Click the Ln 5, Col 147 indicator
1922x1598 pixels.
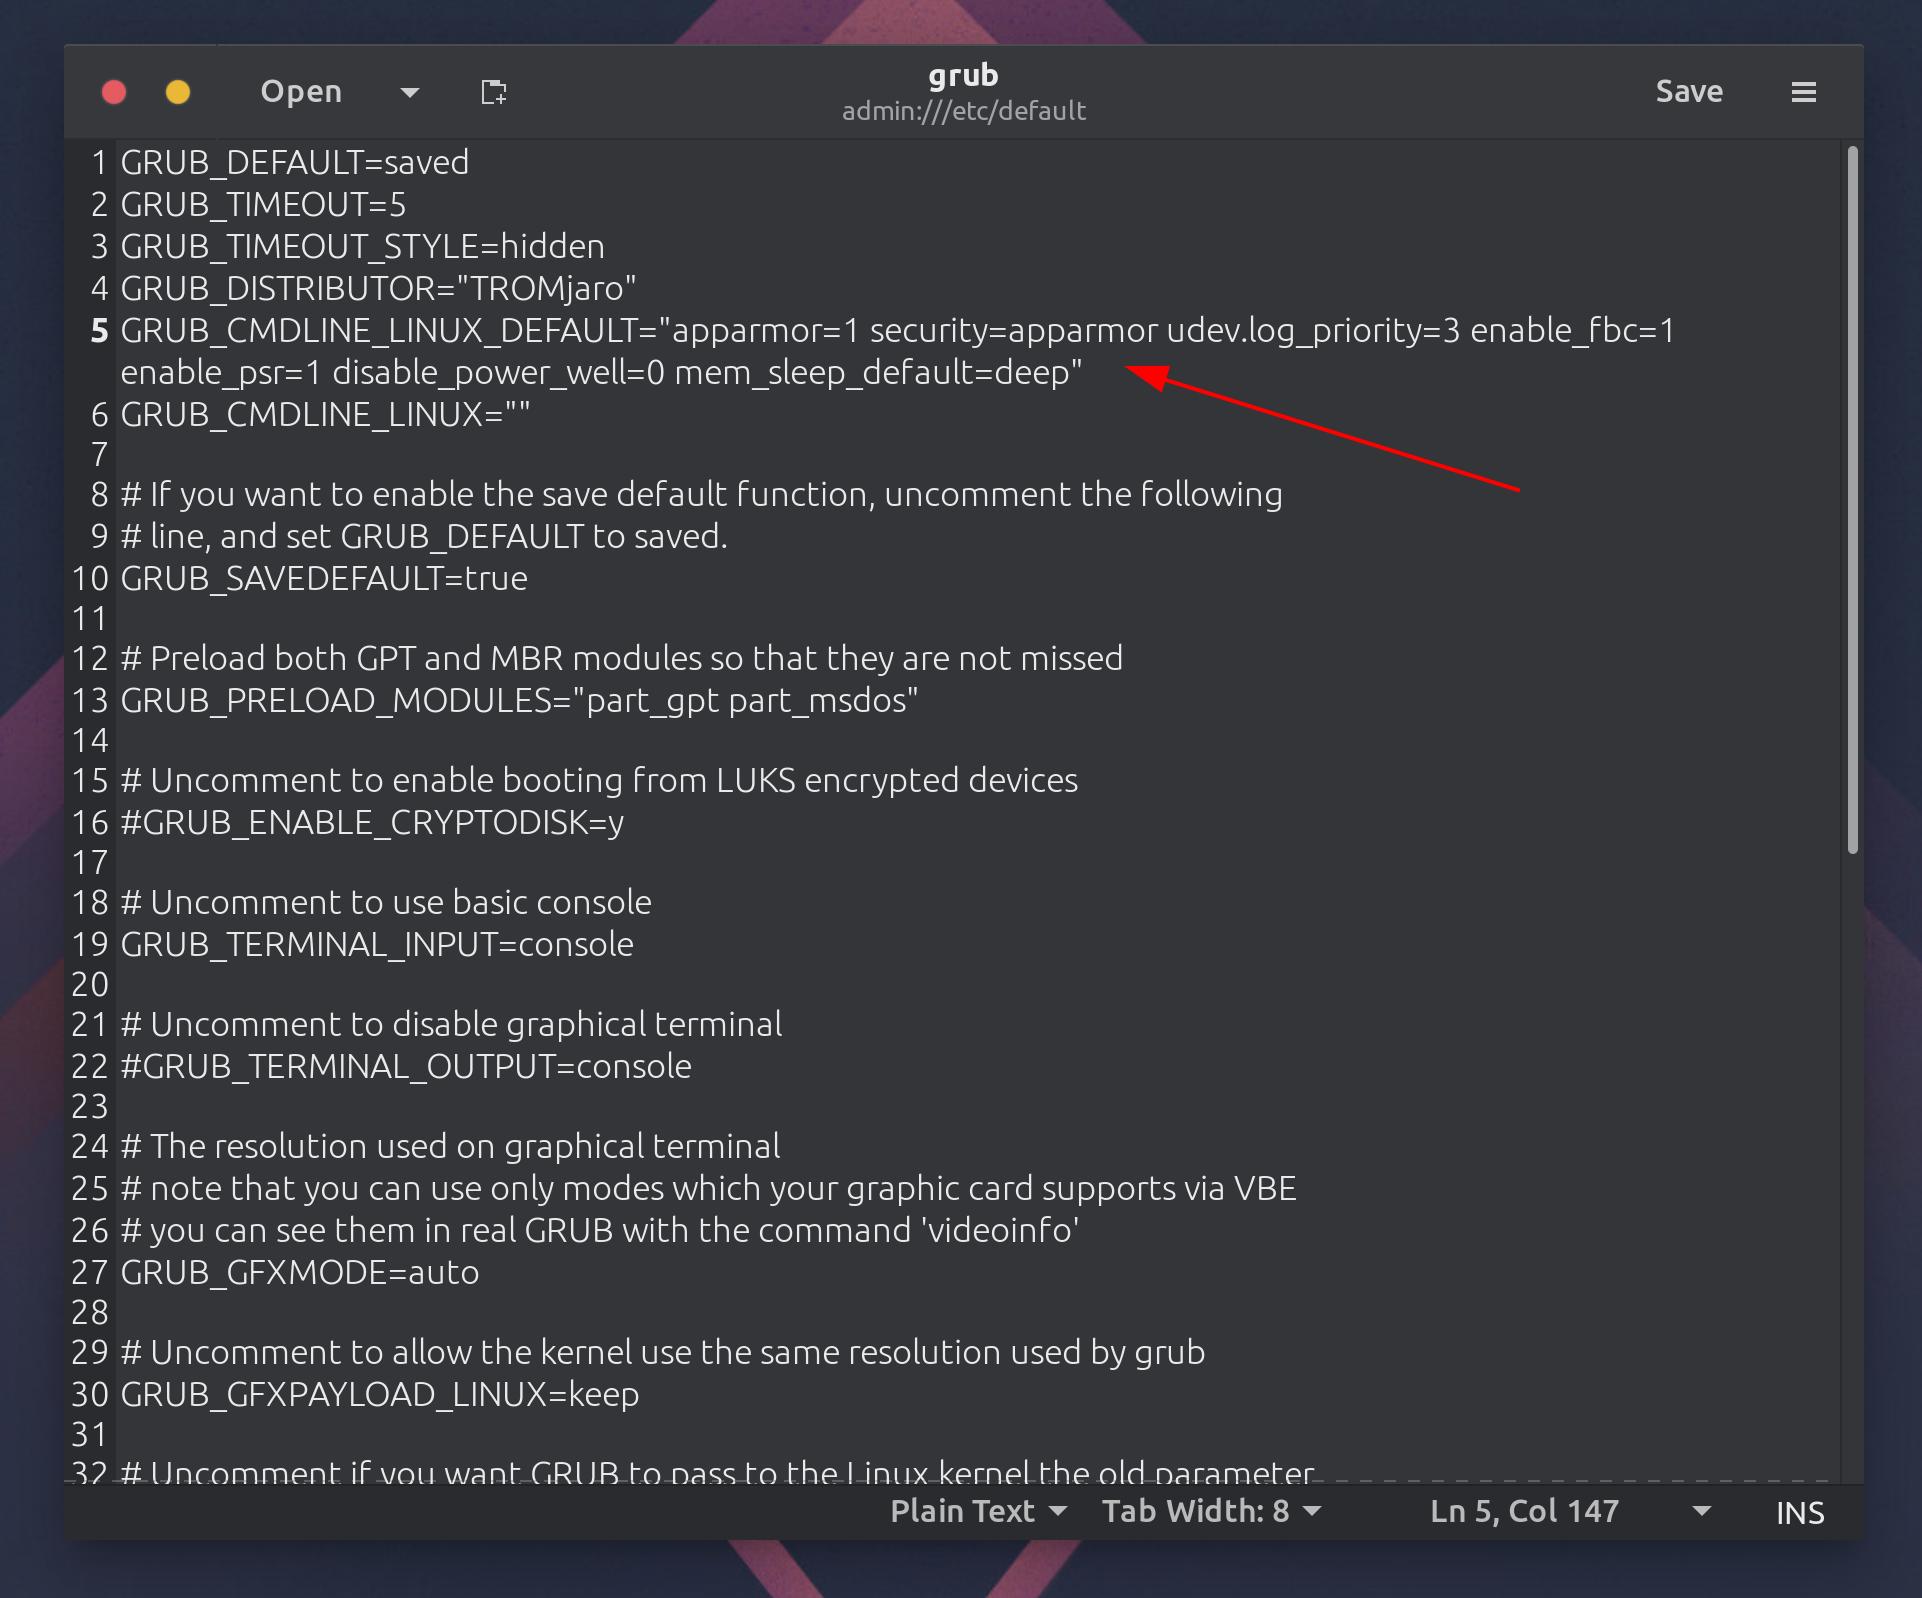pyautogui.click(x=1523, y=1511)
